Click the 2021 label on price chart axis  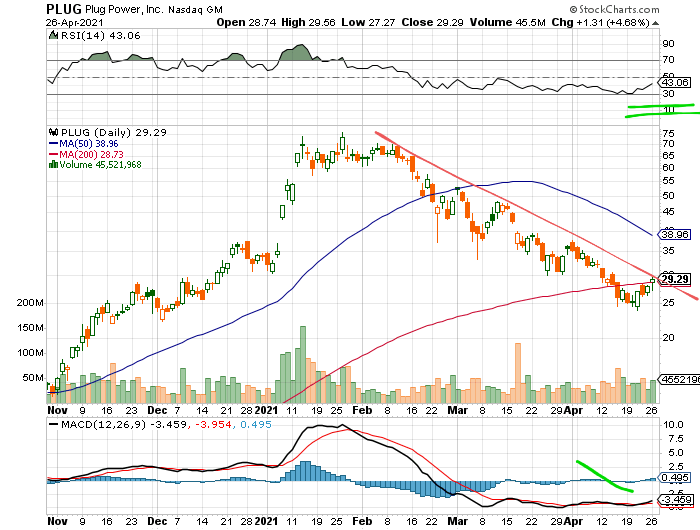pyautogui.click(x=266, y=410)
